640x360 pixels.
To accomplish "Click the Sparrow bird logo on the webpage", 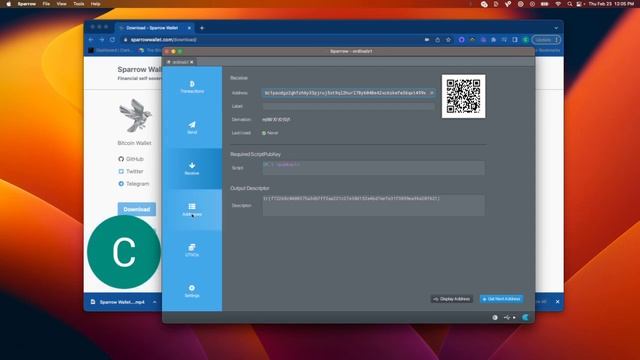I will tap(135, 116).
